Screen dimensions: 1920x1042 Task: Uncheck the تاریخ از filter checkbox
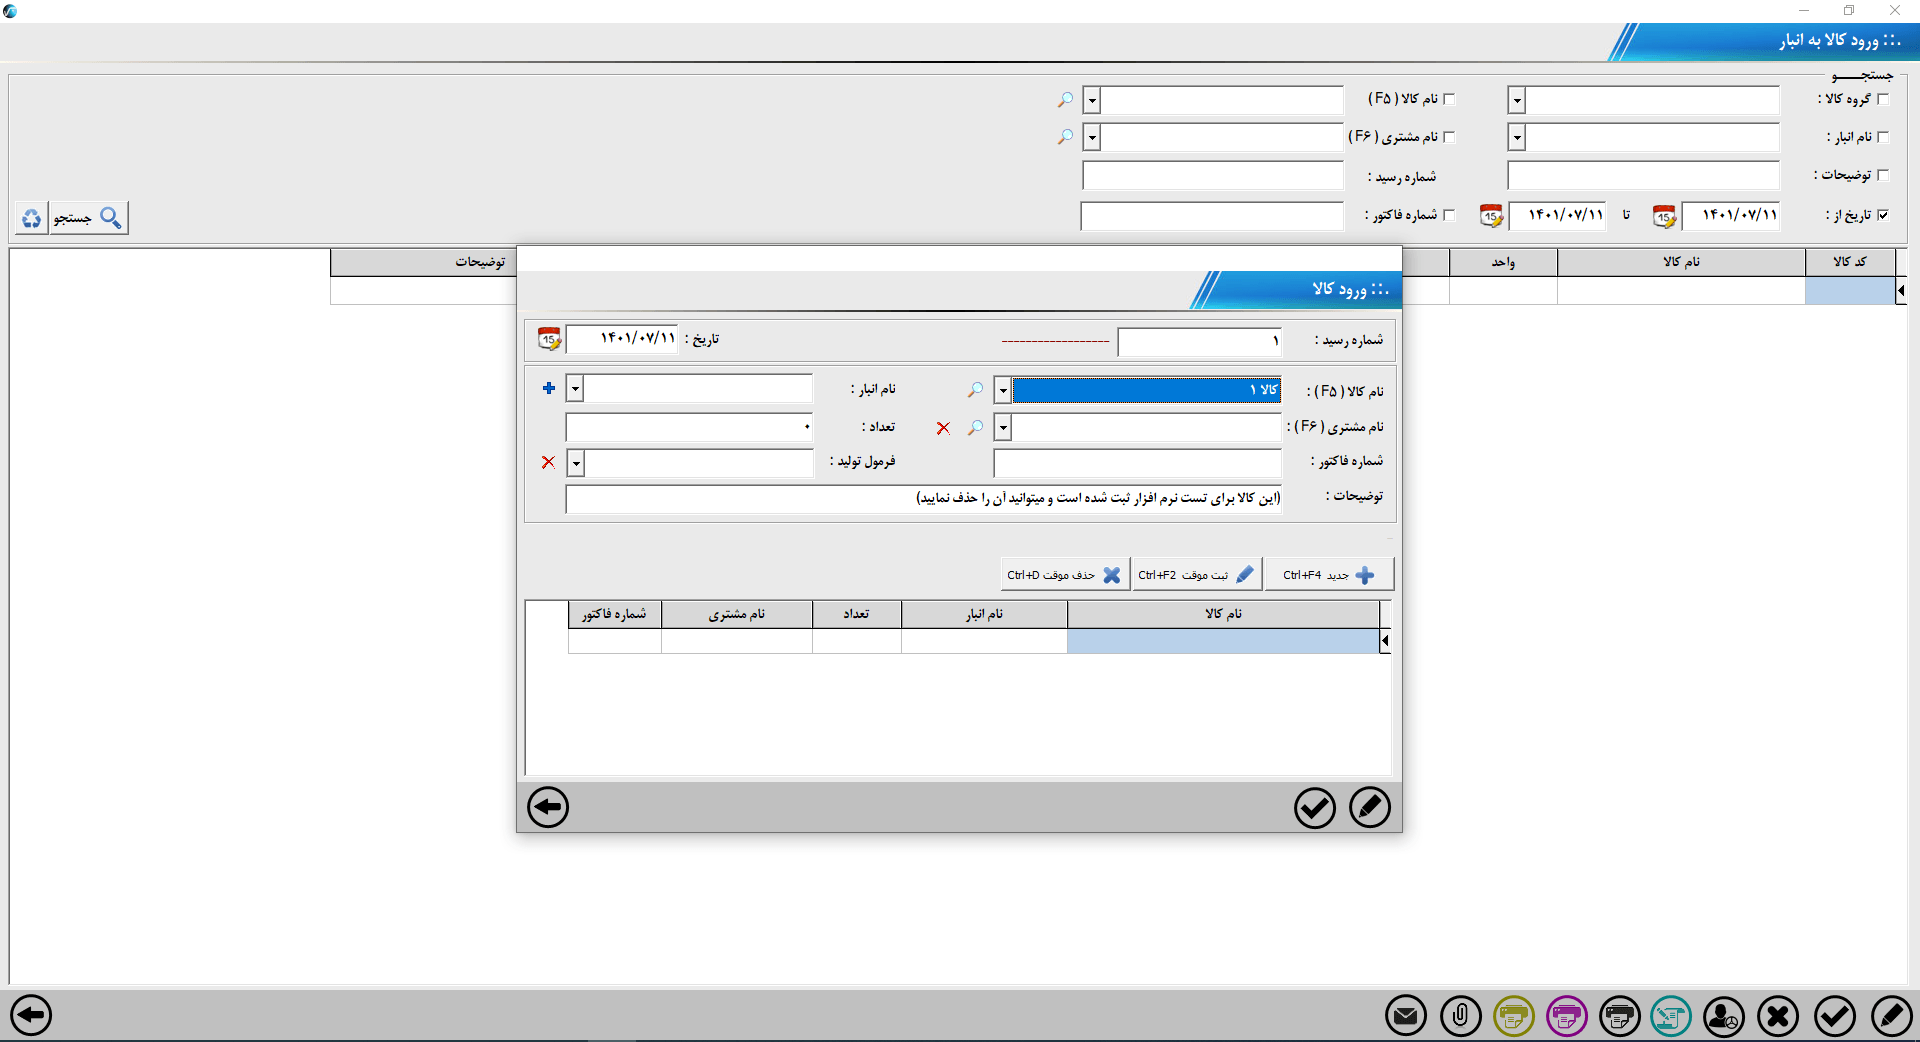[1884, 214]
